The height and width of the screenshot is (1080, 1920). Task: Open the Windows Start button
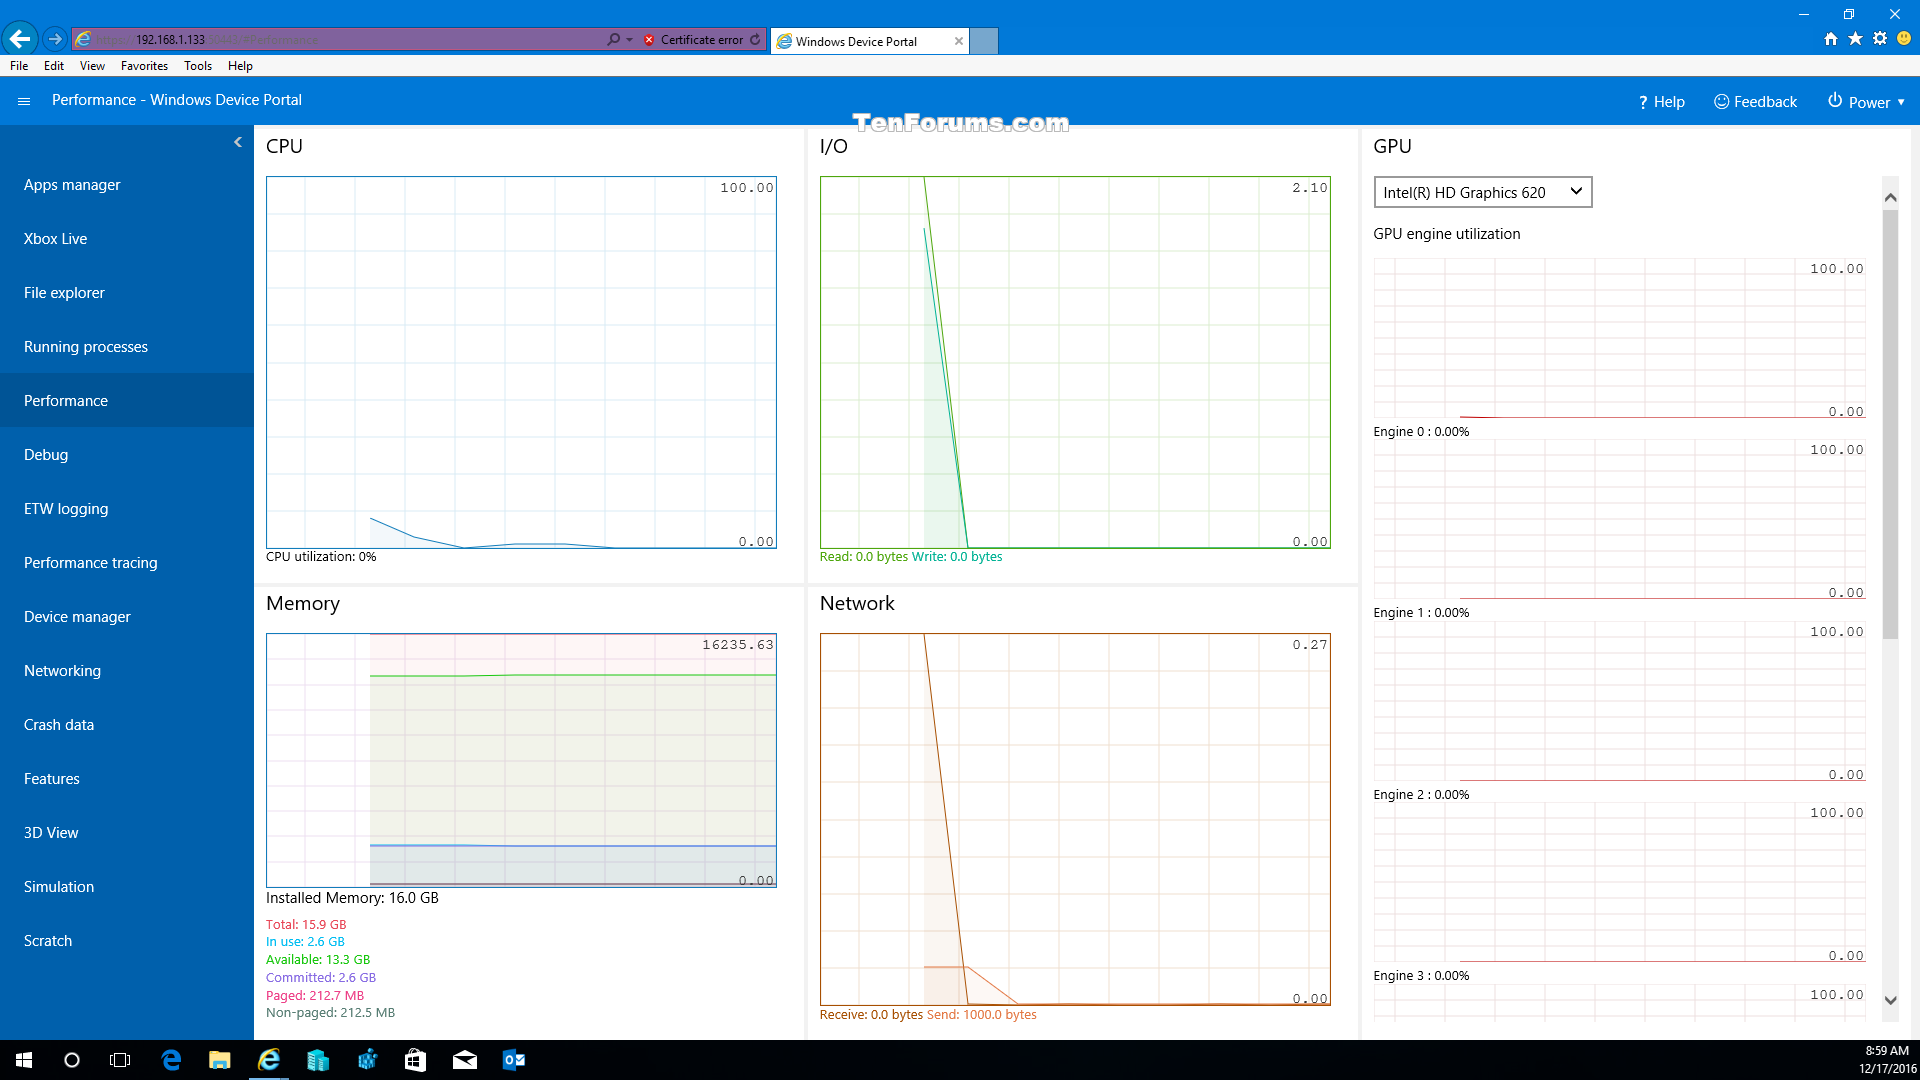point(24,1060)
